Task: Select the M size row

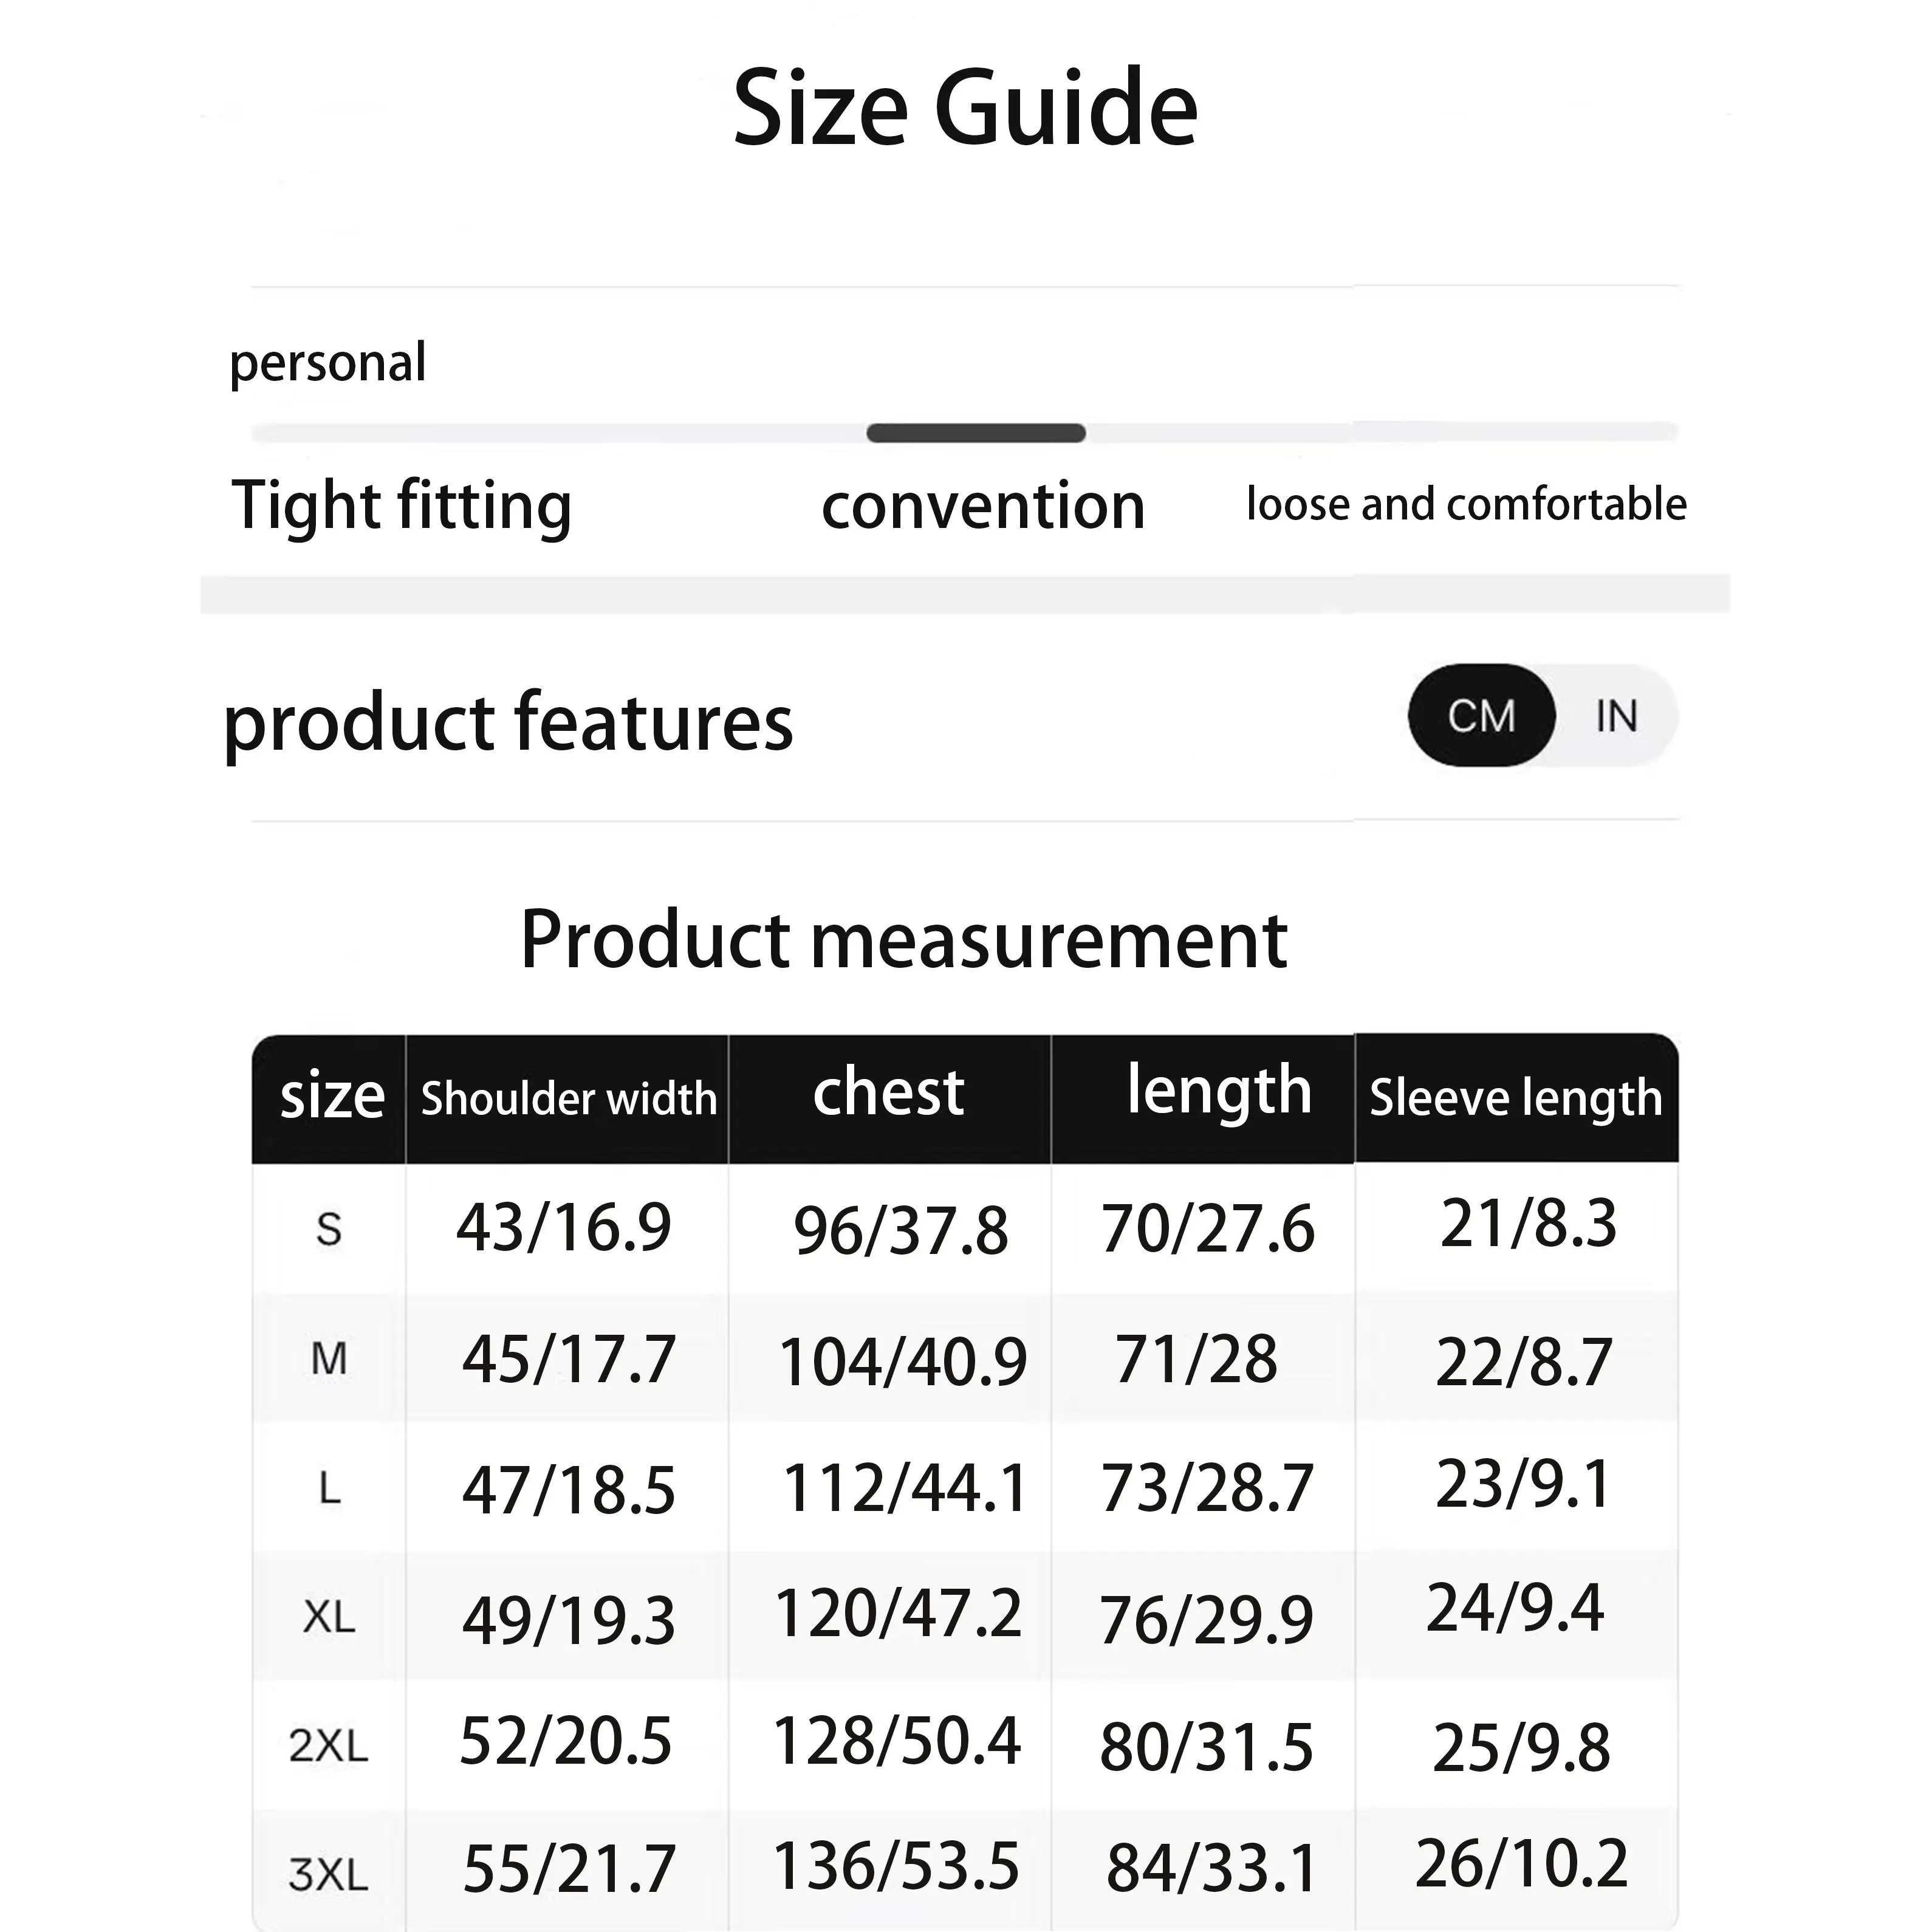Action: coord(329,1359)
